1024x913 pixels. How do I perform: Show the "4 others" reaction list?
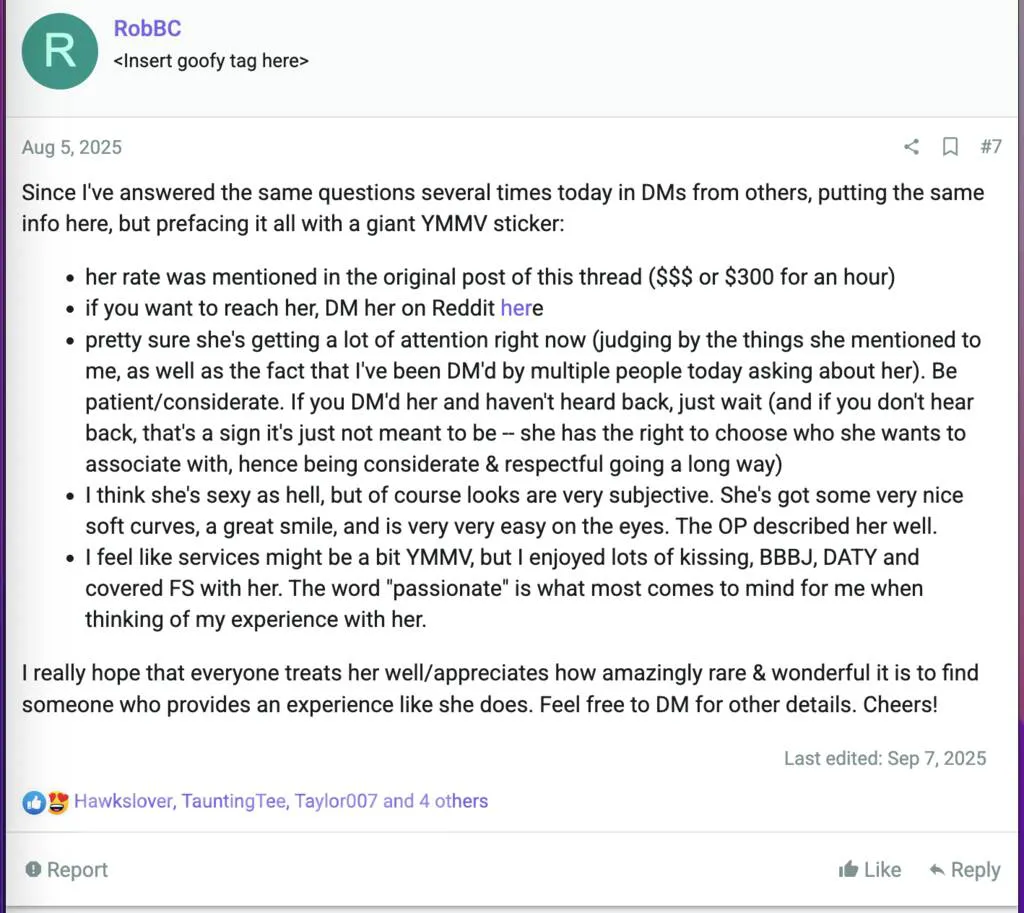(x=453, y=801)
